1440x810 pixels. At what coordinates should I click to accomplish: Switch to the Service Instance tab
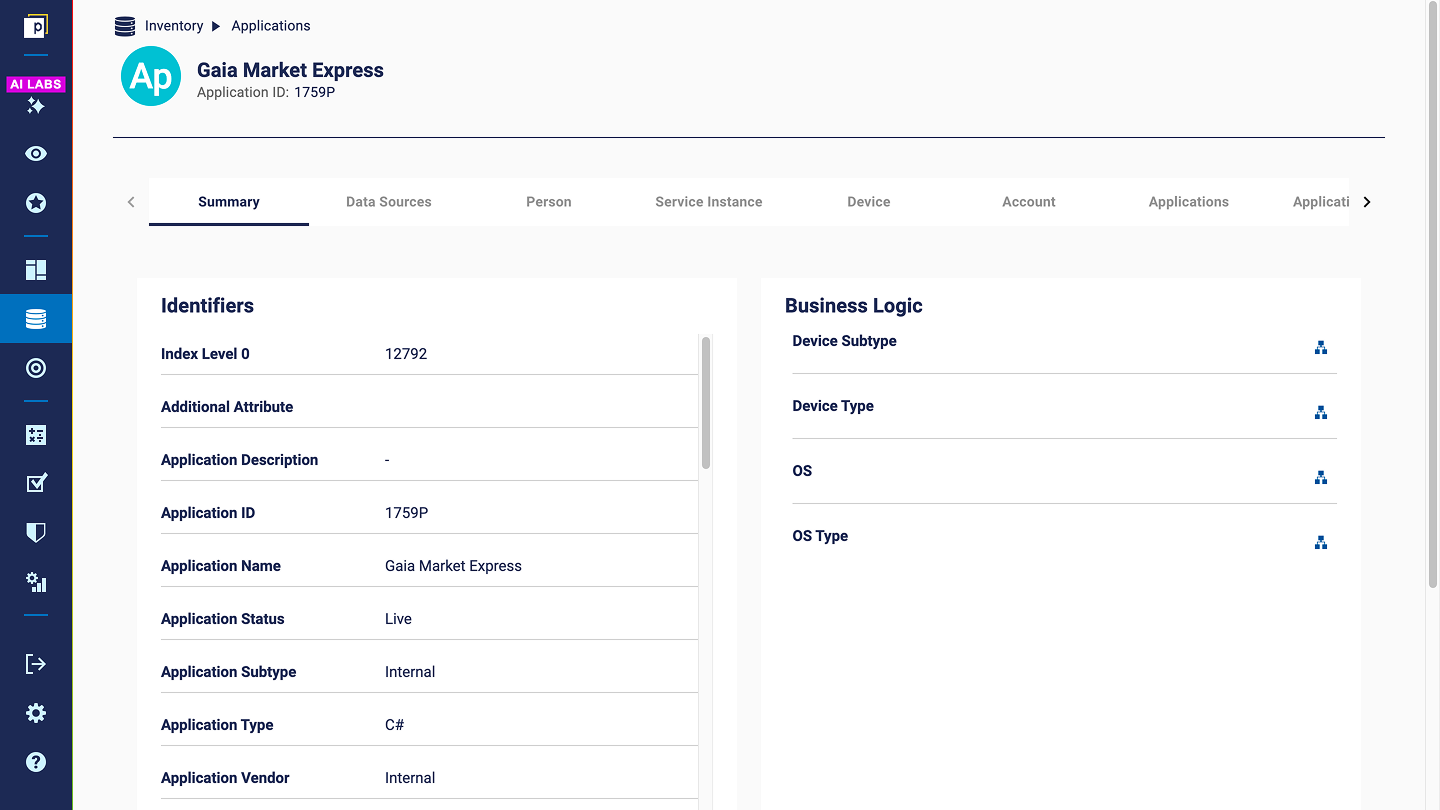tap(709, 202)
